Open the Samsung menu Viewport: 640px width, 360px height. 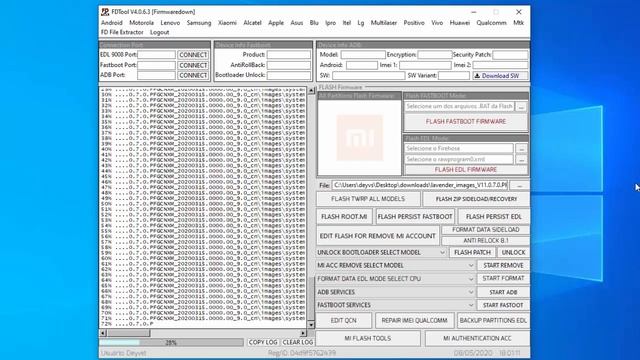(199, 23)
